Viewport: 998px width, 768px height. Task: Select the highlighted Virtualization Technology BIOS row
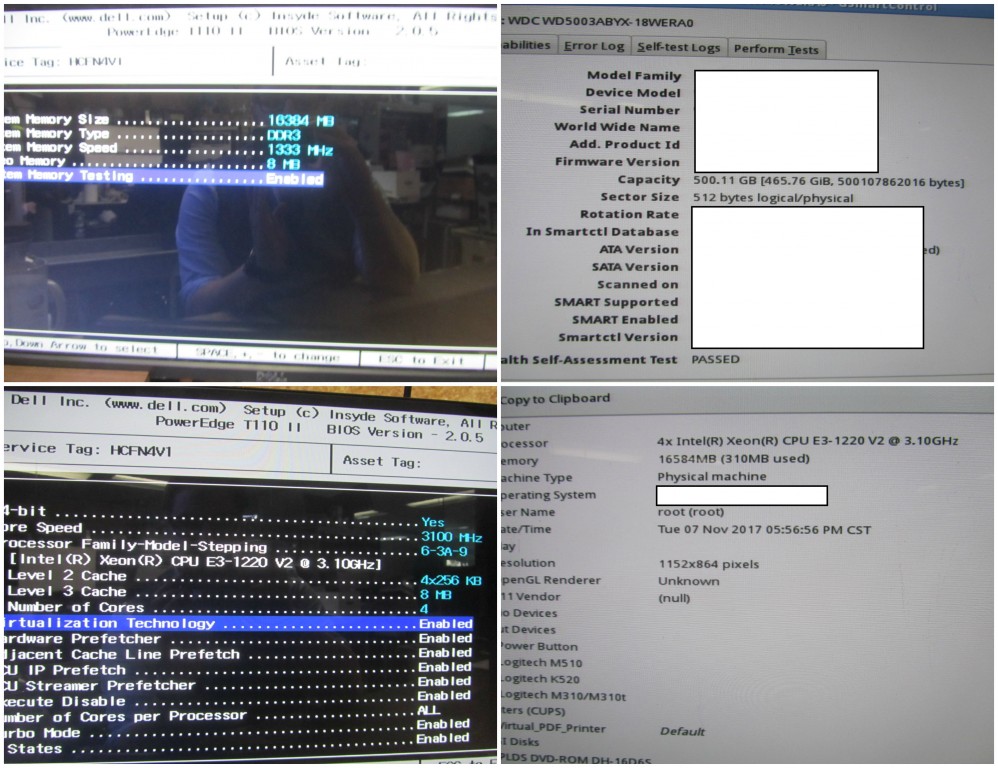(238, 624)
